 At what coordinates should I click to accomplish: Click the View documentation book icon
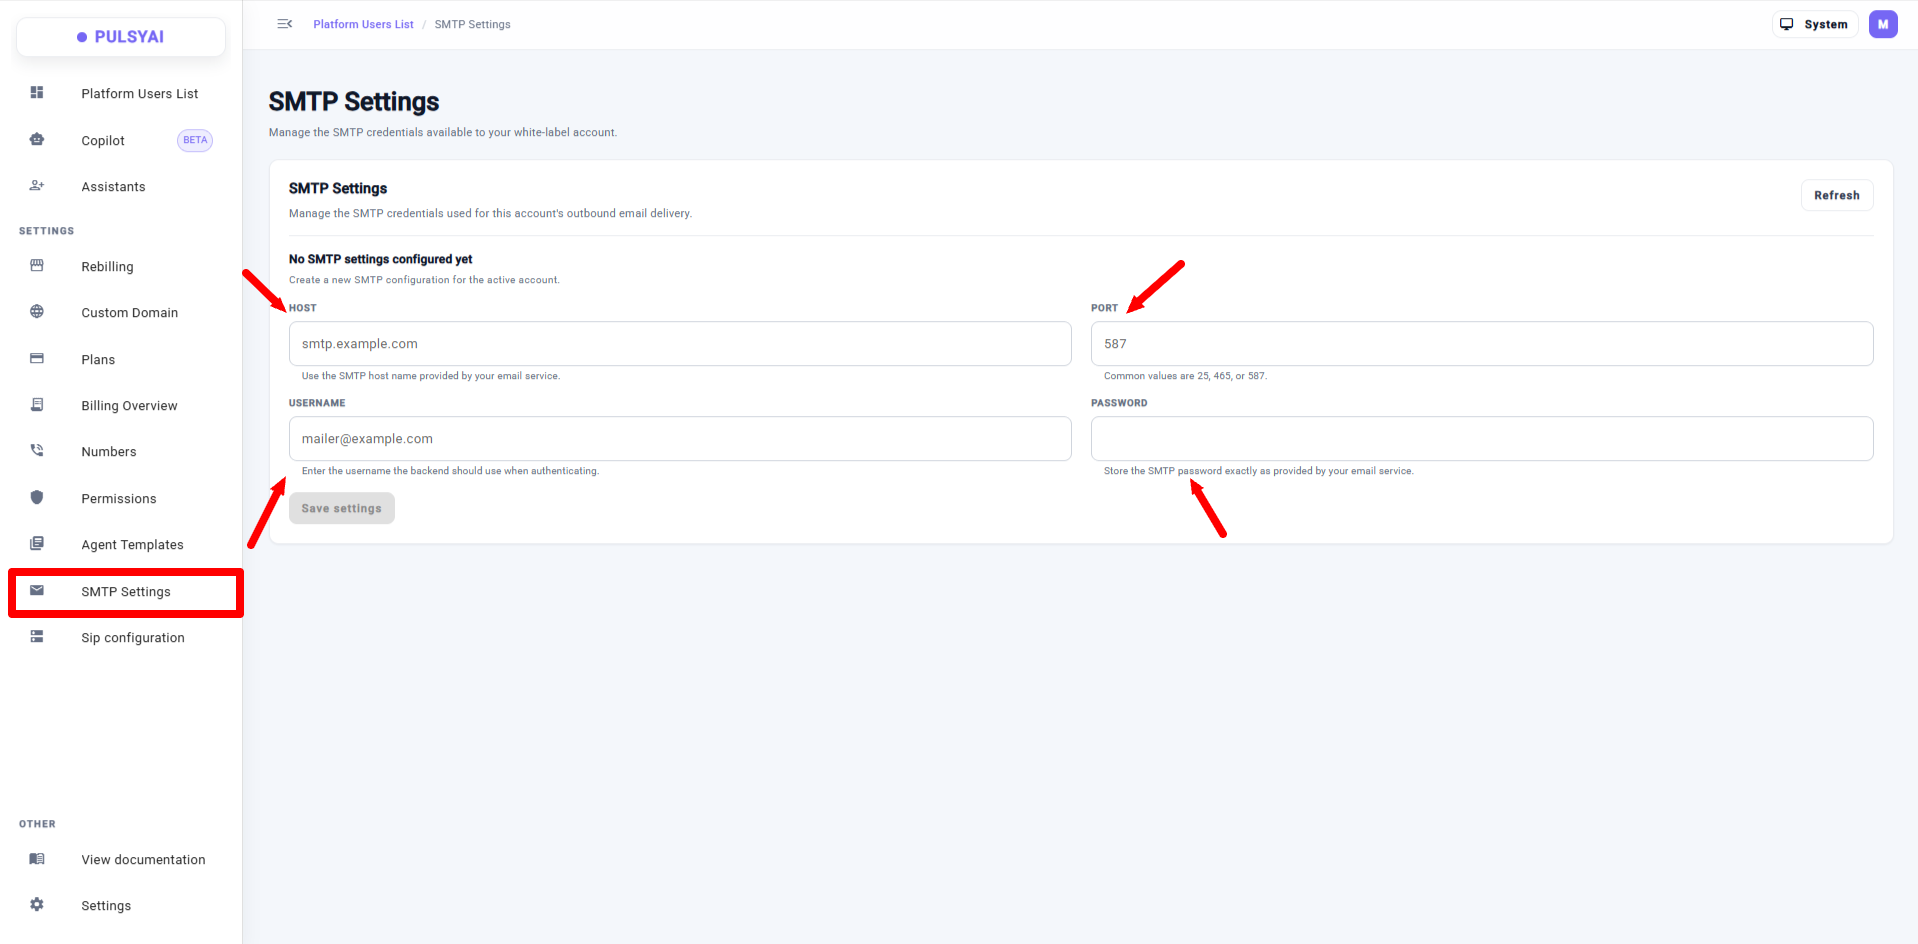[x=37, y=859]
